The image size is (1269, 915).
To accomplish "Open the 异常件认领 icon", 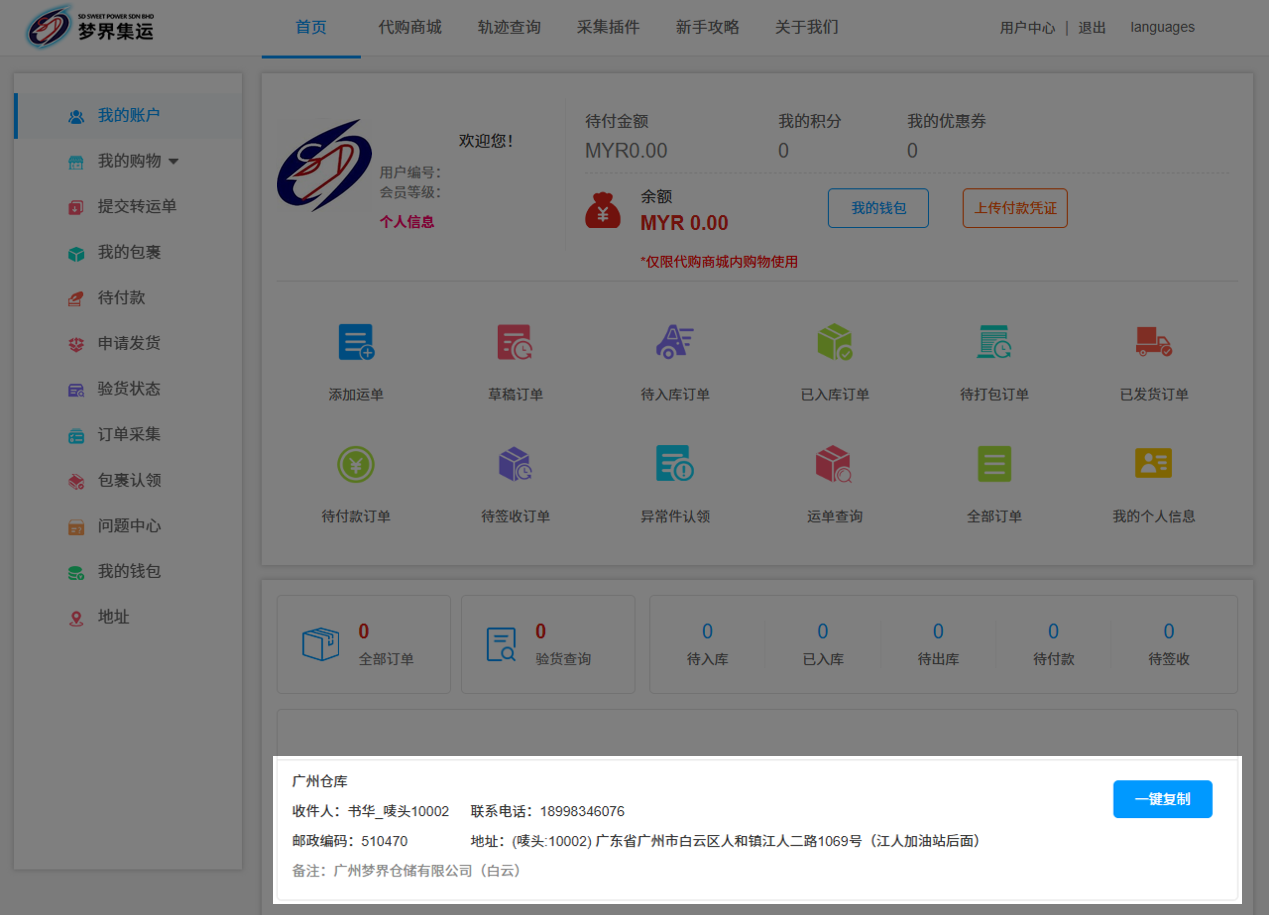I will [x=675, y=465].
